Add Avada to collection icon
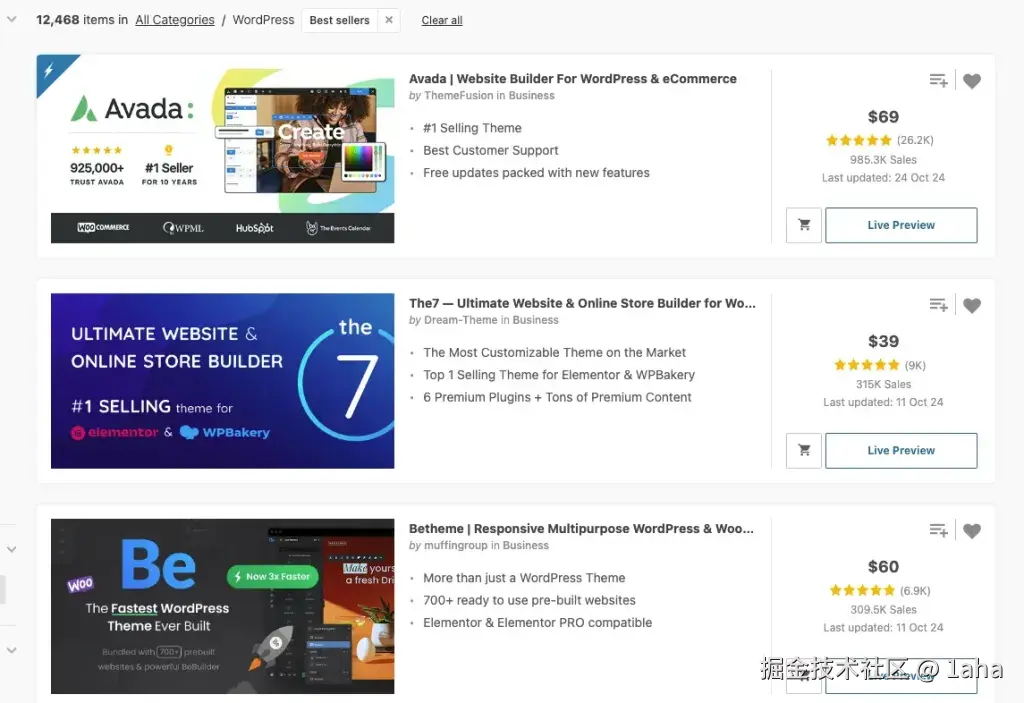The image size is (1024, 703). click(938, 81)
